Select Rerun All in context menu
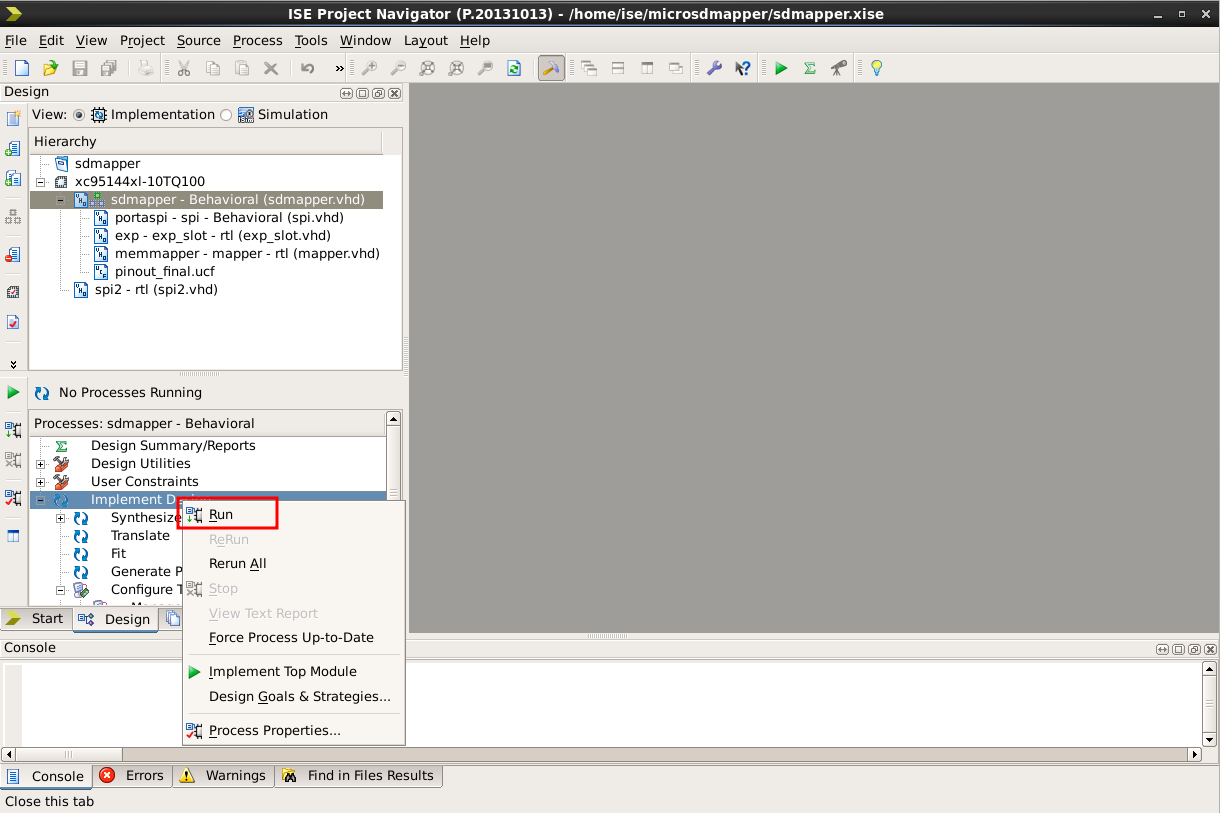The image size is (1220, 813). [x=237, y=564]
